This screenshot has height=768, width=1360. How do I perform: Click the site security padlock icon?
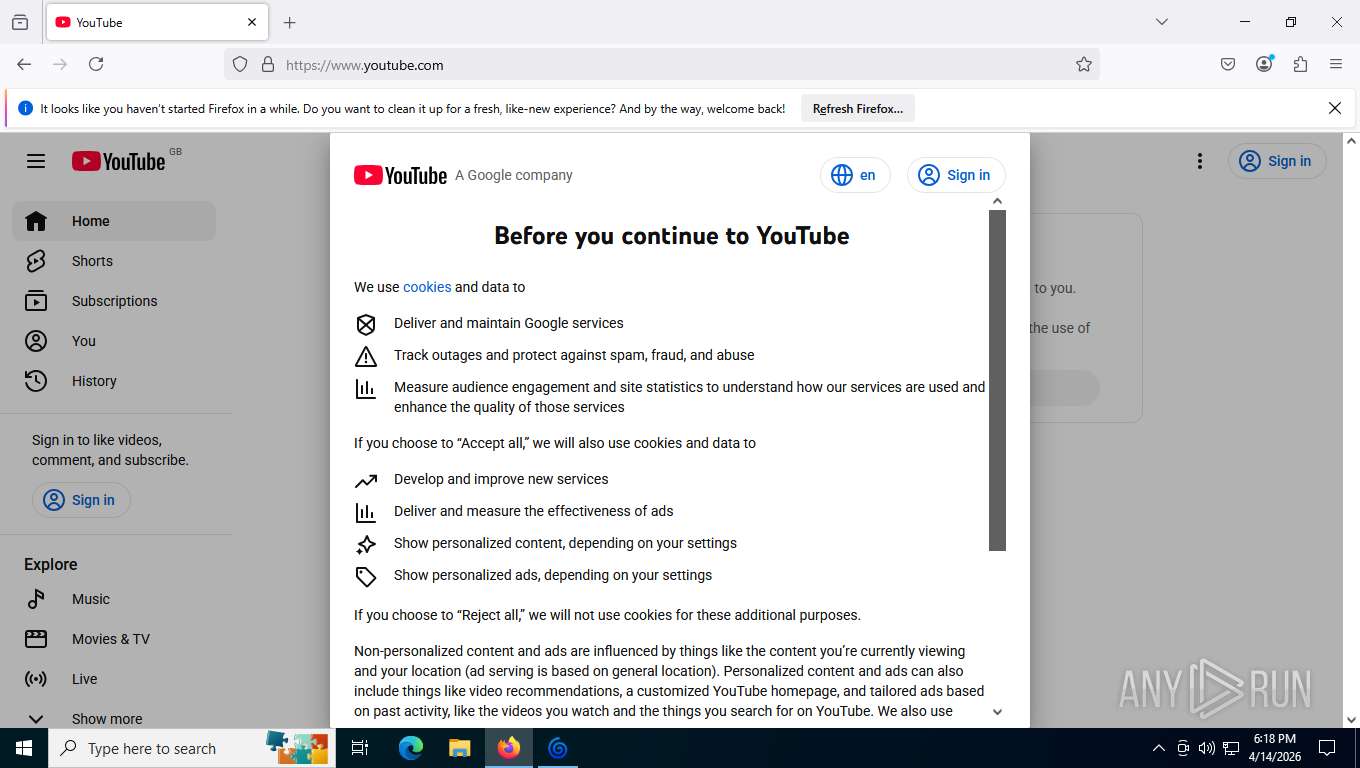267,64
